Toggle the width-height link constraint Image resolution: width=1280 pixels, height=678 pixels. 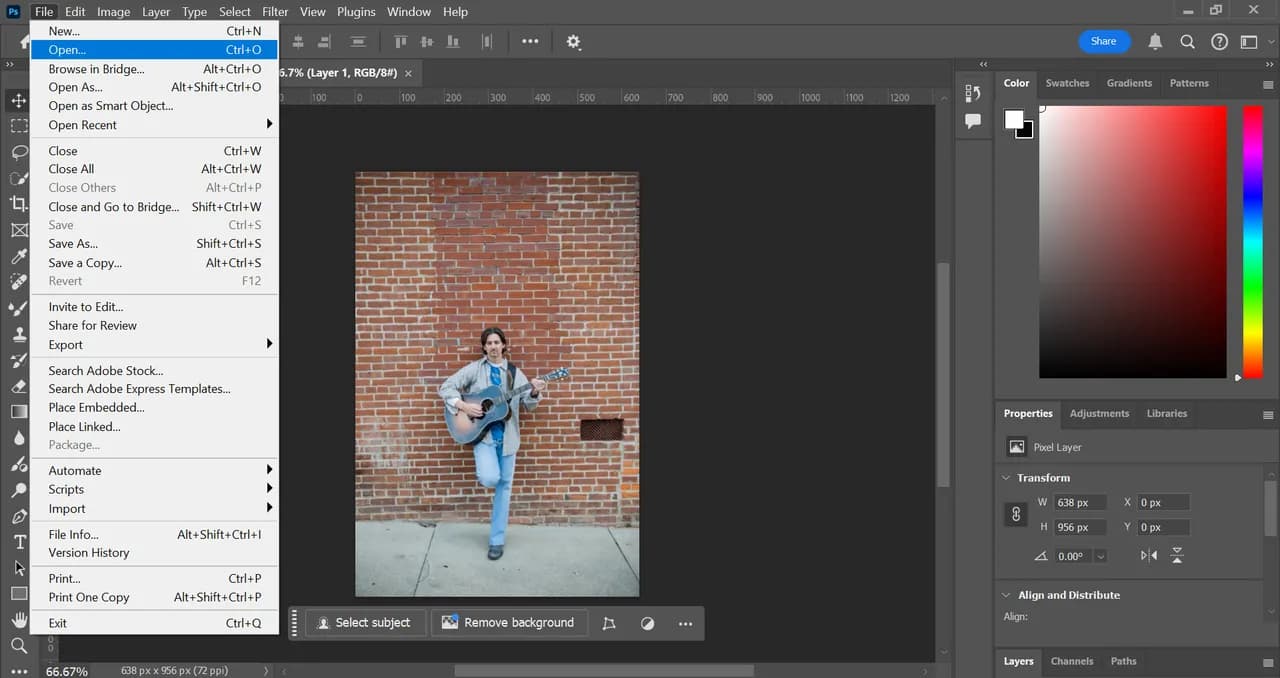pos(1016,514)
